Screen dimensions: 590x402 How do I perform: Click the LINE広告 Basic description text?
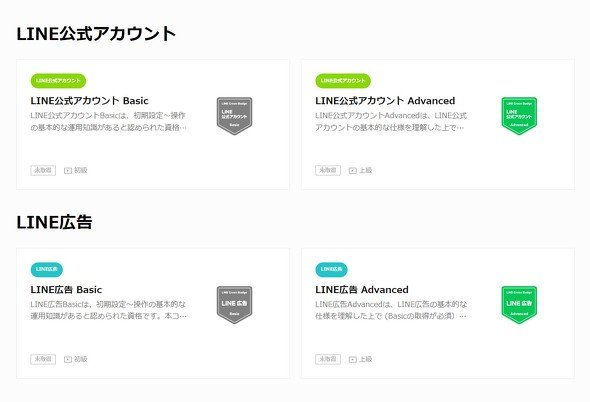108,310
